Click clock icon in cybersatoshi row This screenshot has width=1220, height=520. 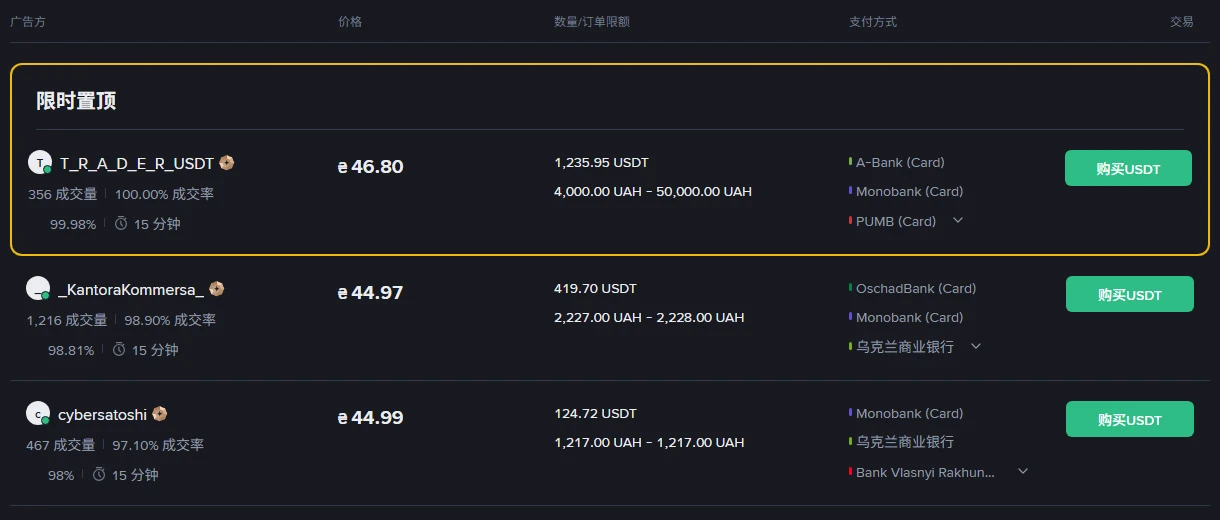click(x=99, y=475)
